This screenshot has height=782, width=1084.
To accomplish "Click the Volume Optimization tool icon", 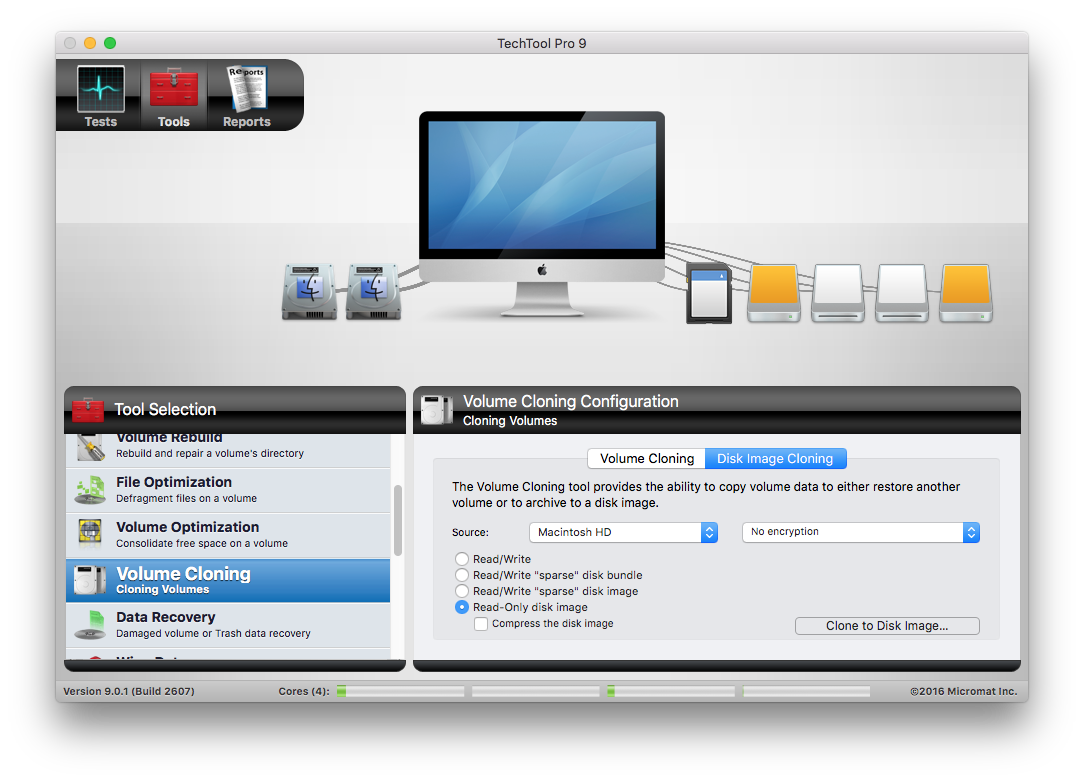I will click(x=91, y=534).
